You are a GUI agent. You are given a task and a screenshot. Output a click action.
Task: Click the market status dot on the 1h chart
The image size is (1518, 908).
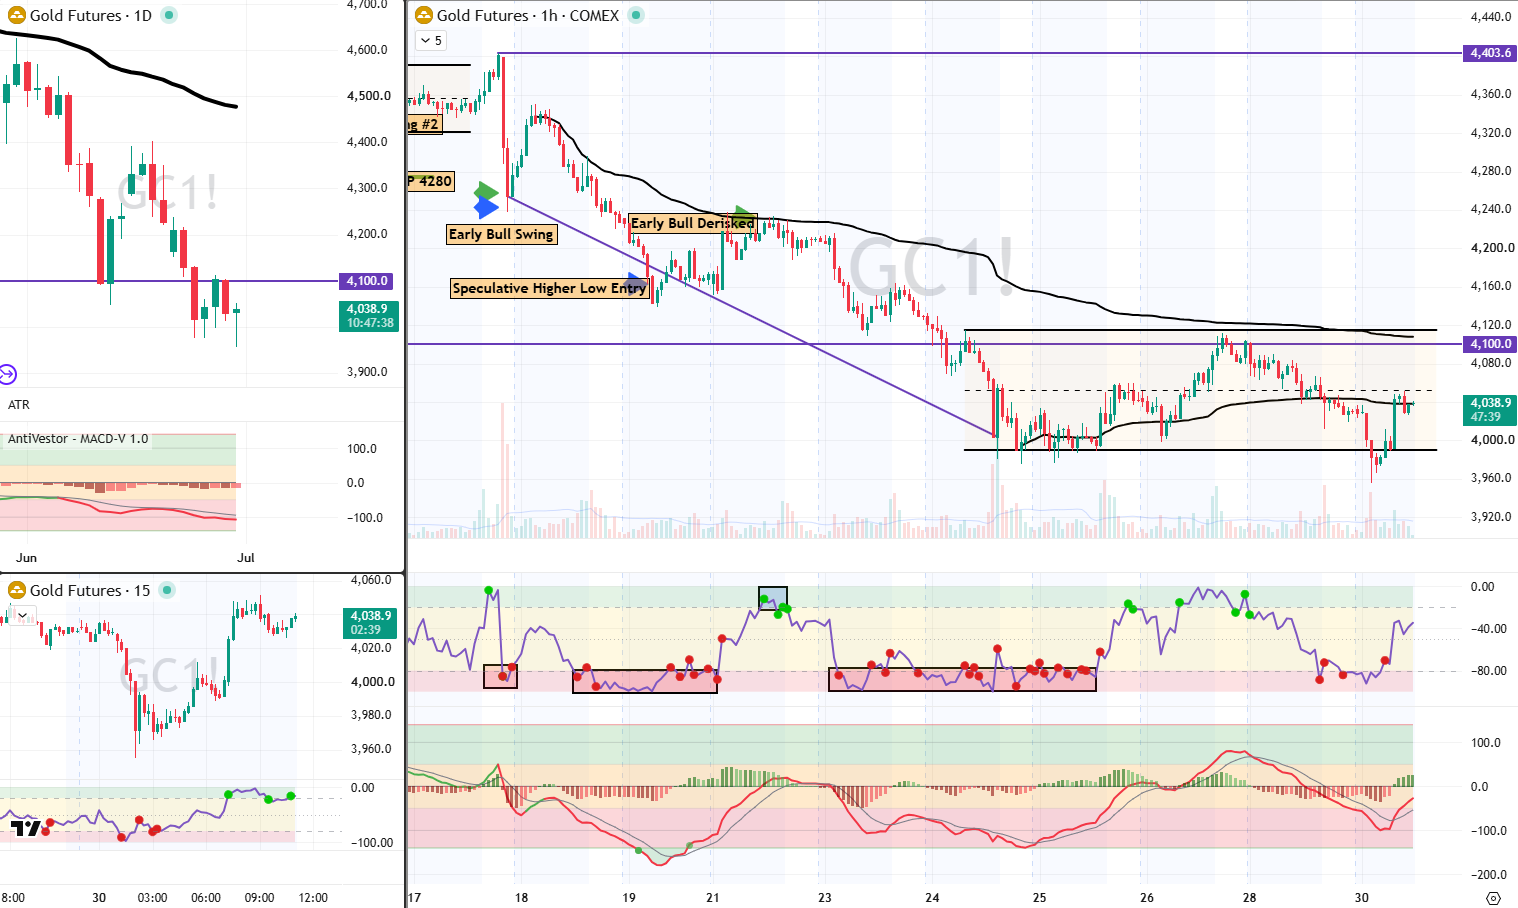pyautogui.click(x=636, y=15)
